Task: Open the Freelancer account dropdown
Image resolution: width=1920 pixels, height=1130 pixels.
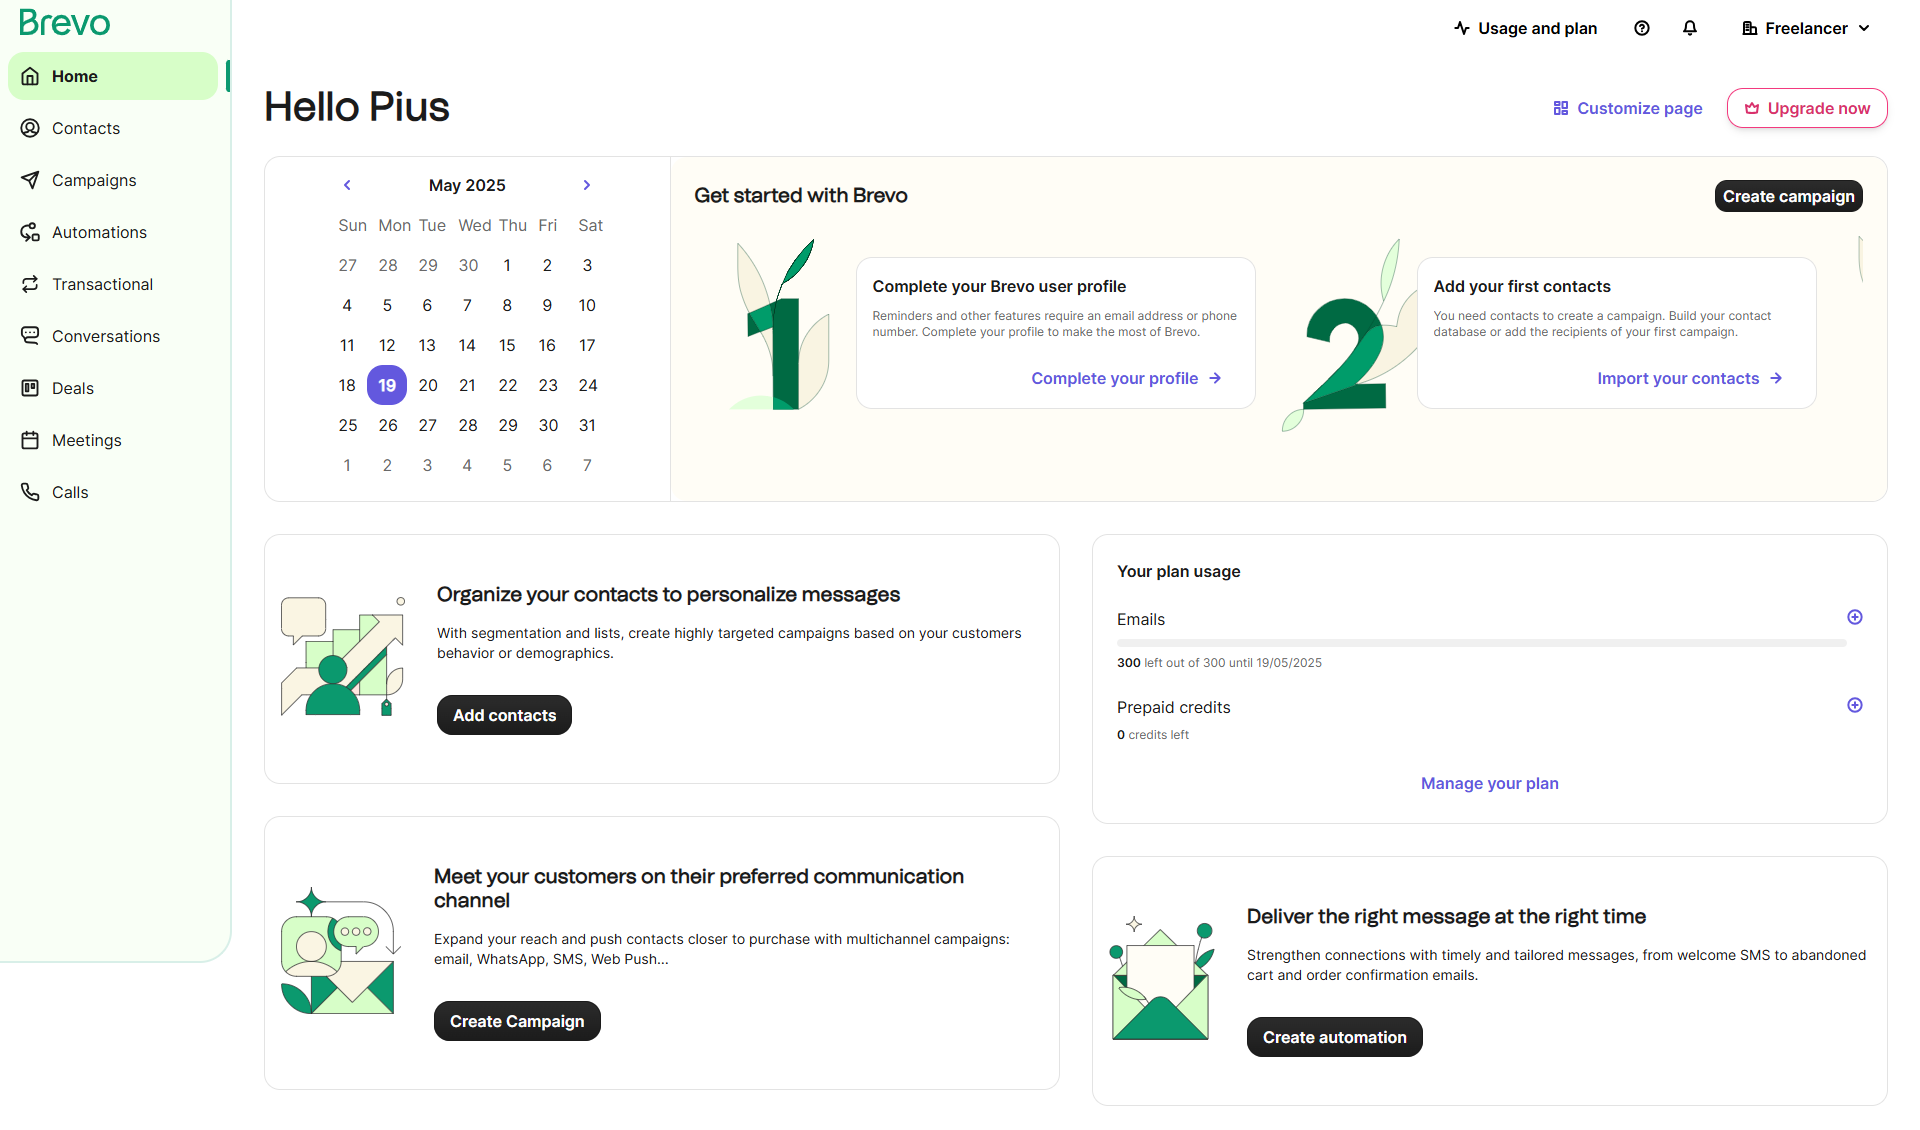Action: pos(1806,28)
